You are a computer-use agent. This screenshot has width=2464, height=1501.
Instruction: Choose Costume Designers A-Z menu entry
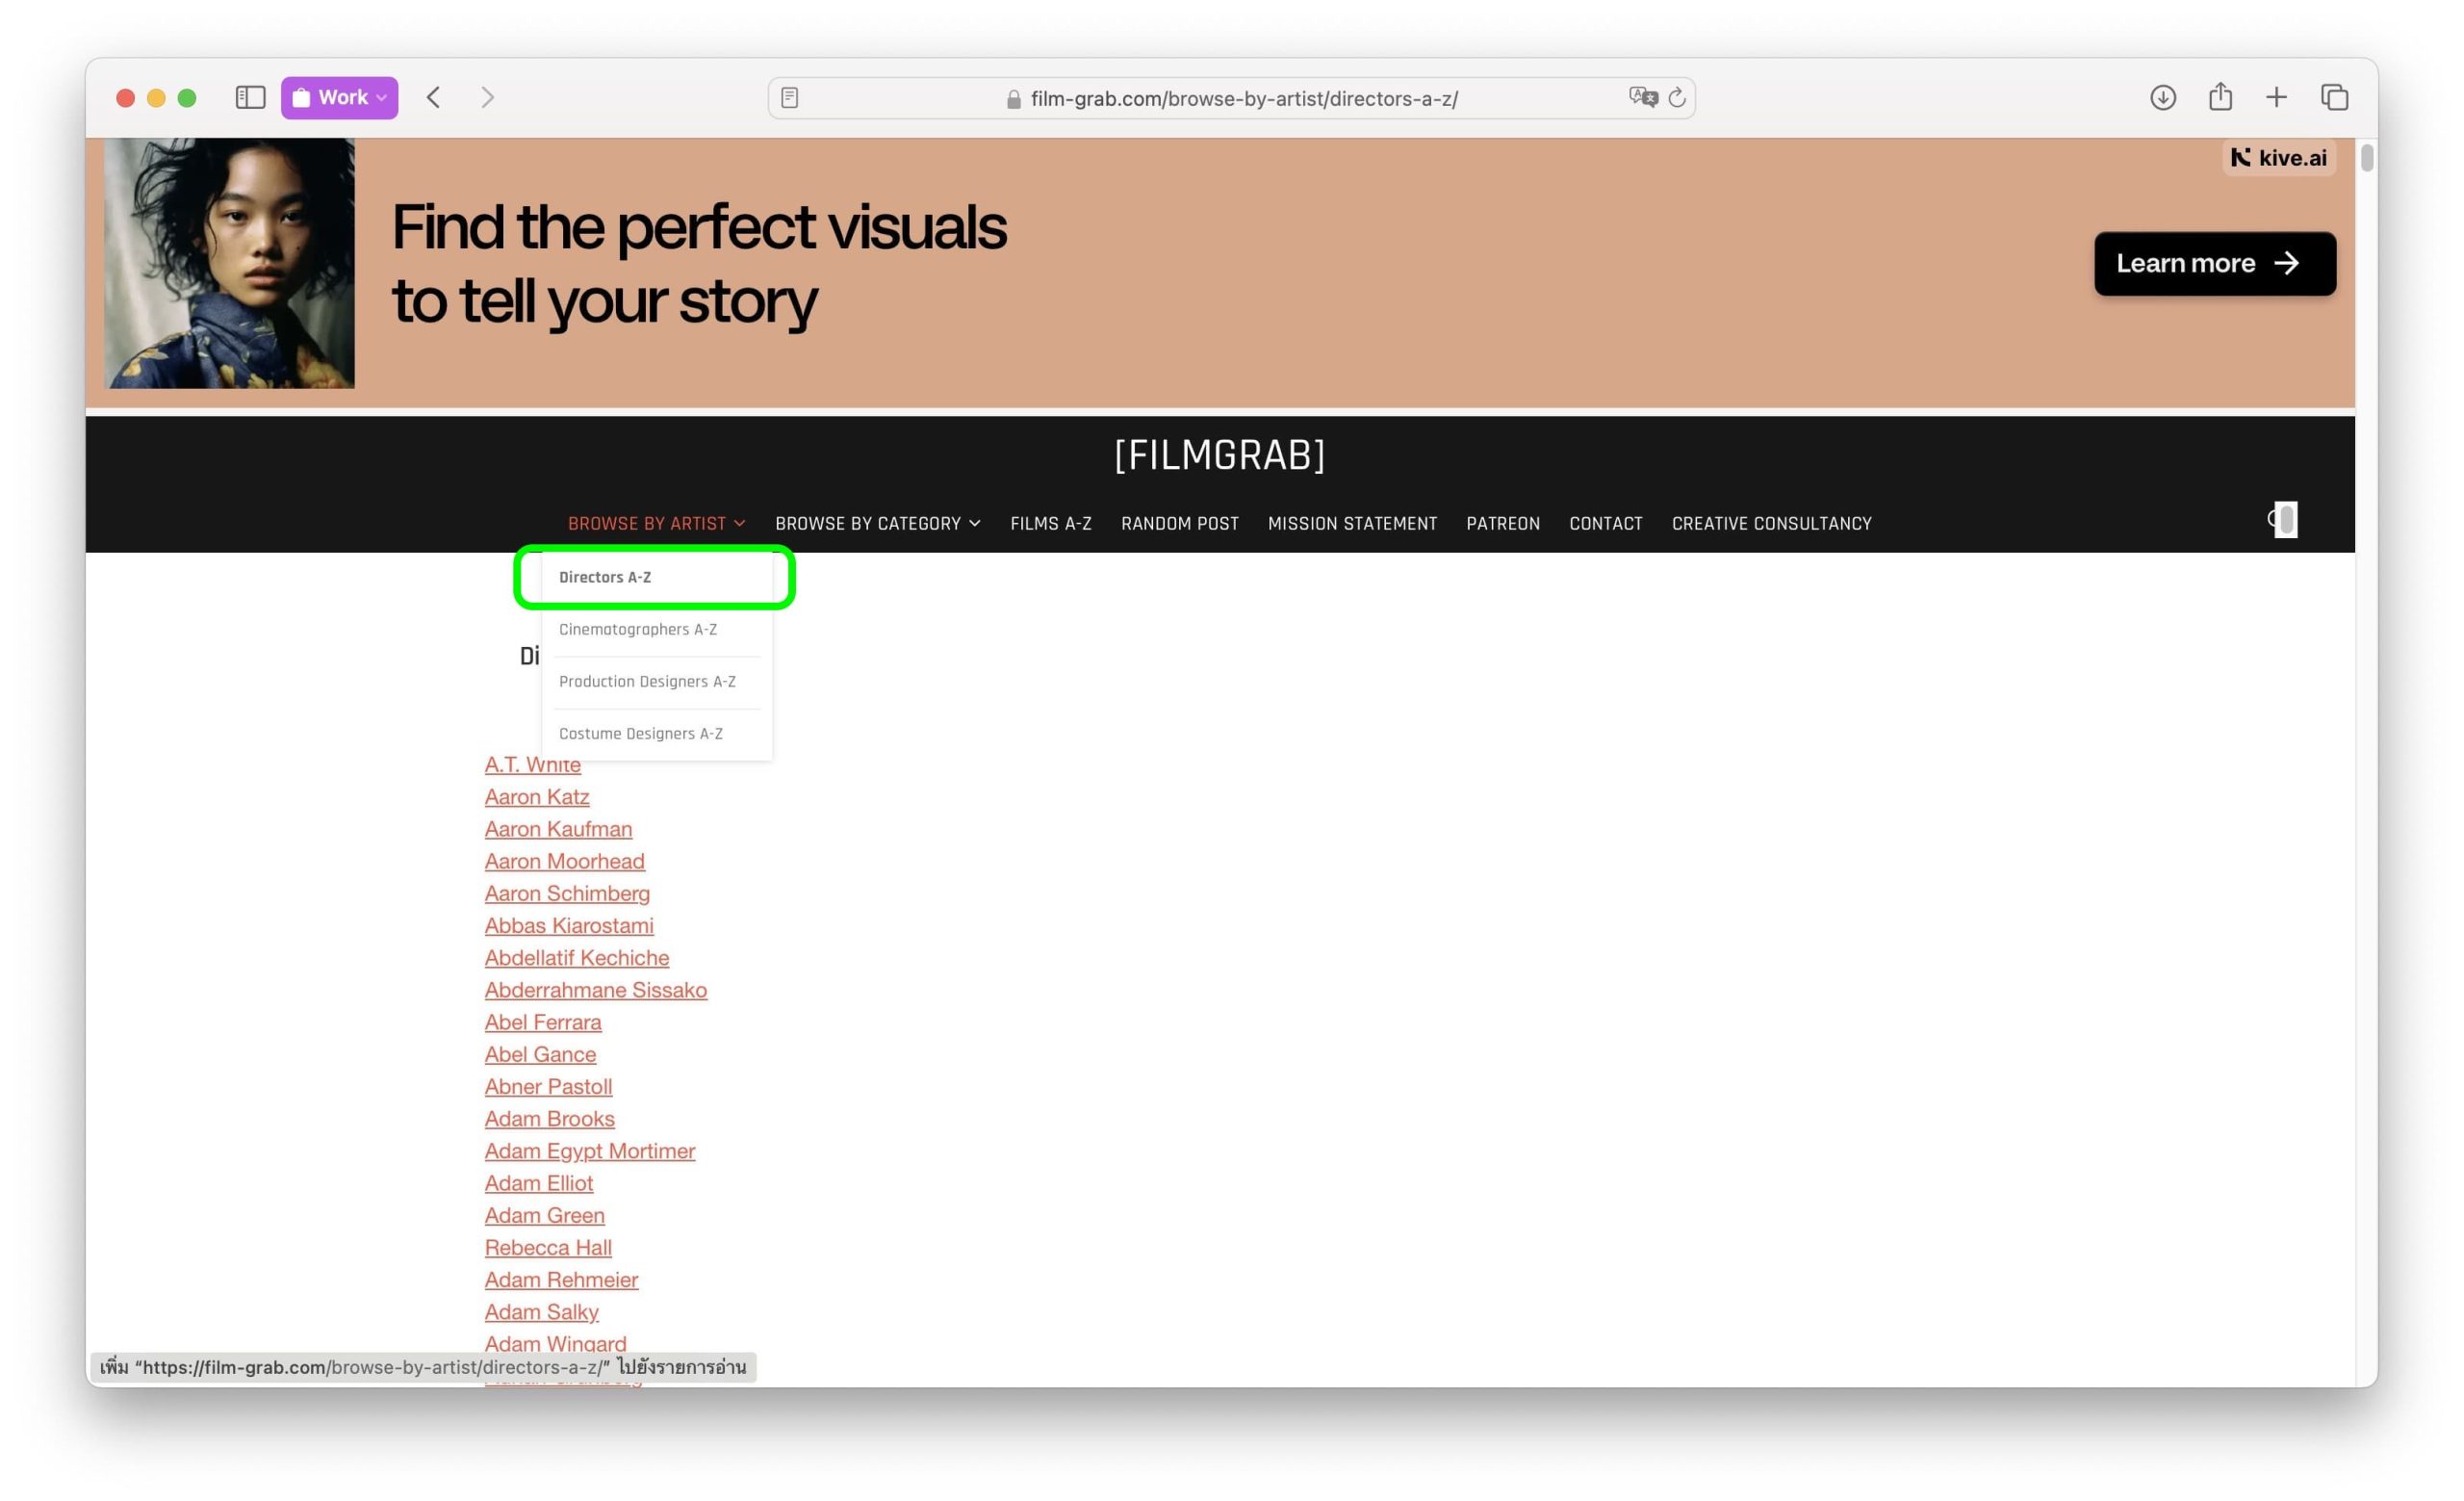[641, 733]
